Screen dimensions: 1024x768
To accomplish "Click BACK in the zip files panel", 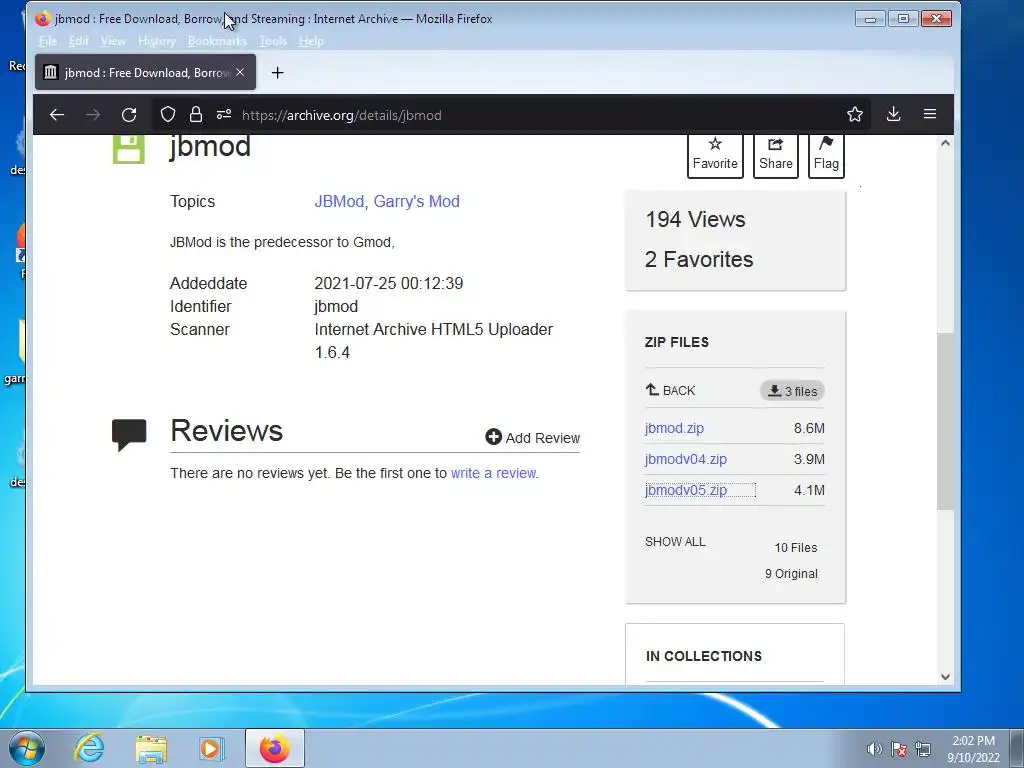I will pyautogui.click(x=670, y=391).
